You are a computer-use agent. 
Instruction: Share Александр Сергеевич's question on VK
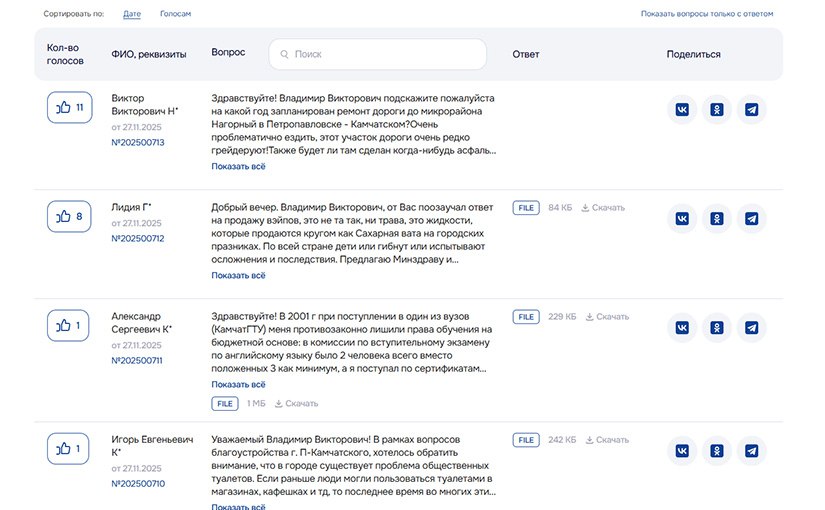pyautogui.click(x=682, y=327)
